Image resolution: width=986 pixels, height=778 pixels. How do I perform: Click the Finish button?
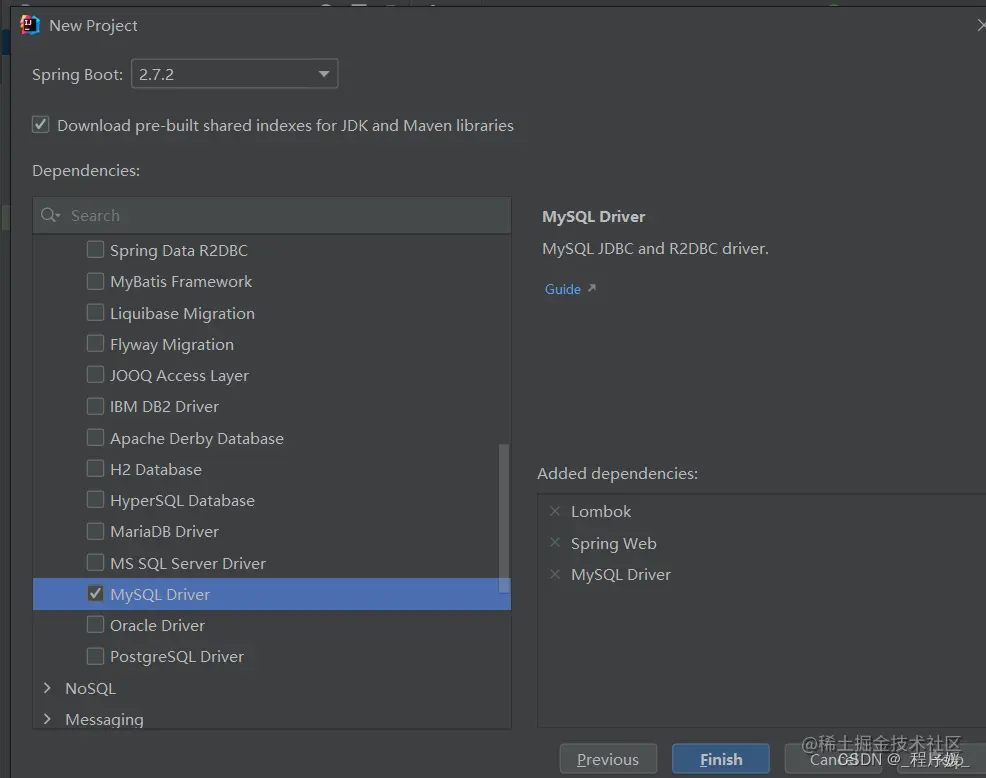click(x=721, y=759)
